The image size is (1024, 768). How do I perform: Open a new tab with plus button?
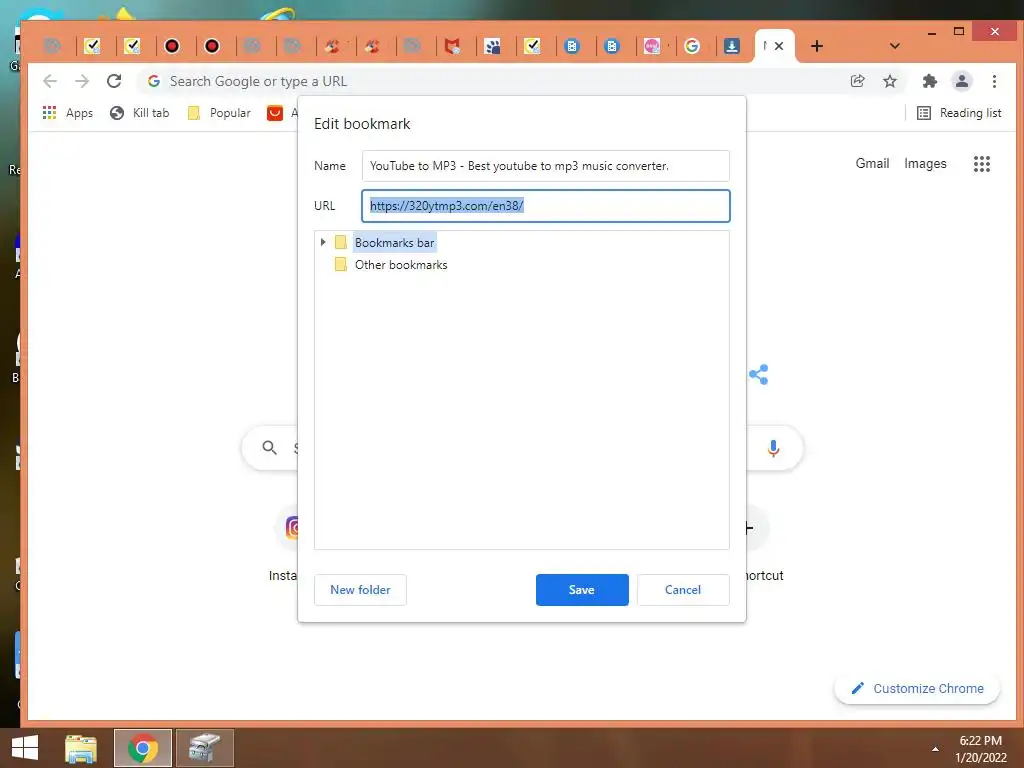pos(816,46)
